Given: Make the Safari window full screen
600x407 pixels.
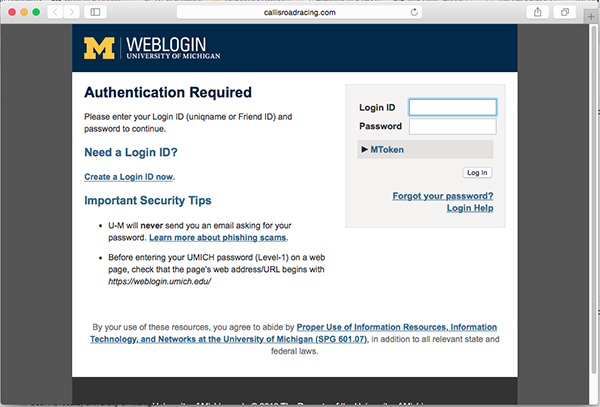Looking at the screenshot, I should [x=36, y=12].
